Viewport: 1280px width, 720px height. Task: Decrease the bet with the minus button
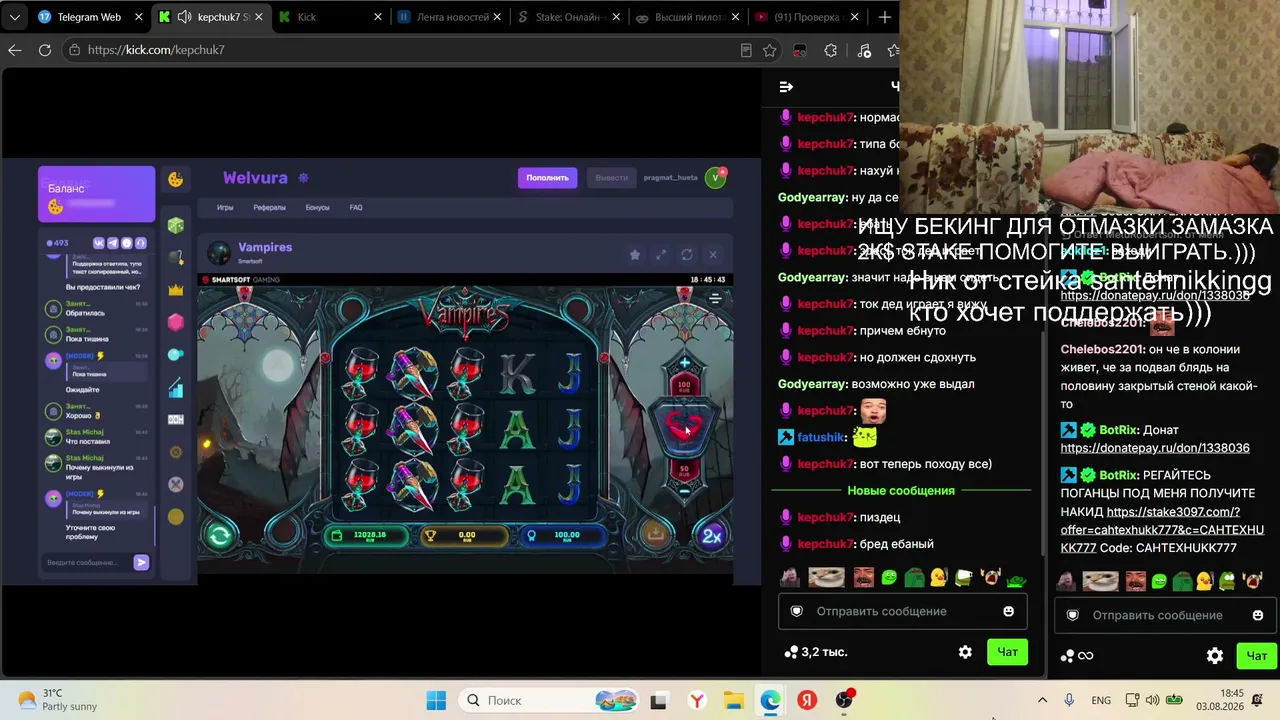click(x=684, y=491)
